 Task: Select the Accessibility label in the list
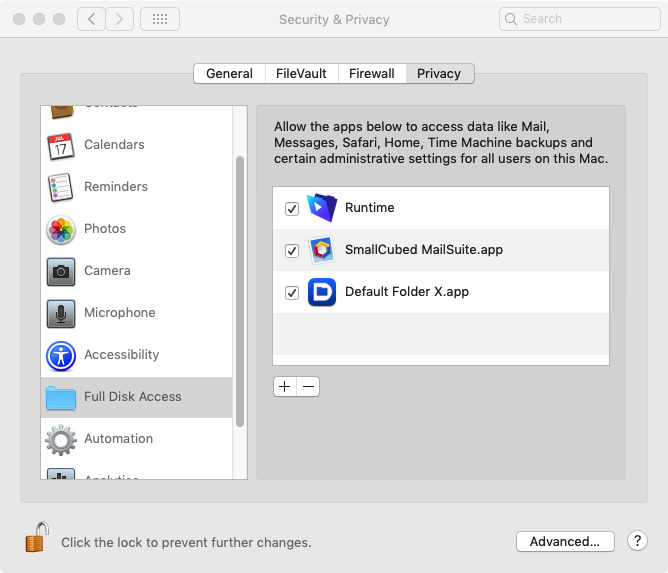[x=121, y=354]
